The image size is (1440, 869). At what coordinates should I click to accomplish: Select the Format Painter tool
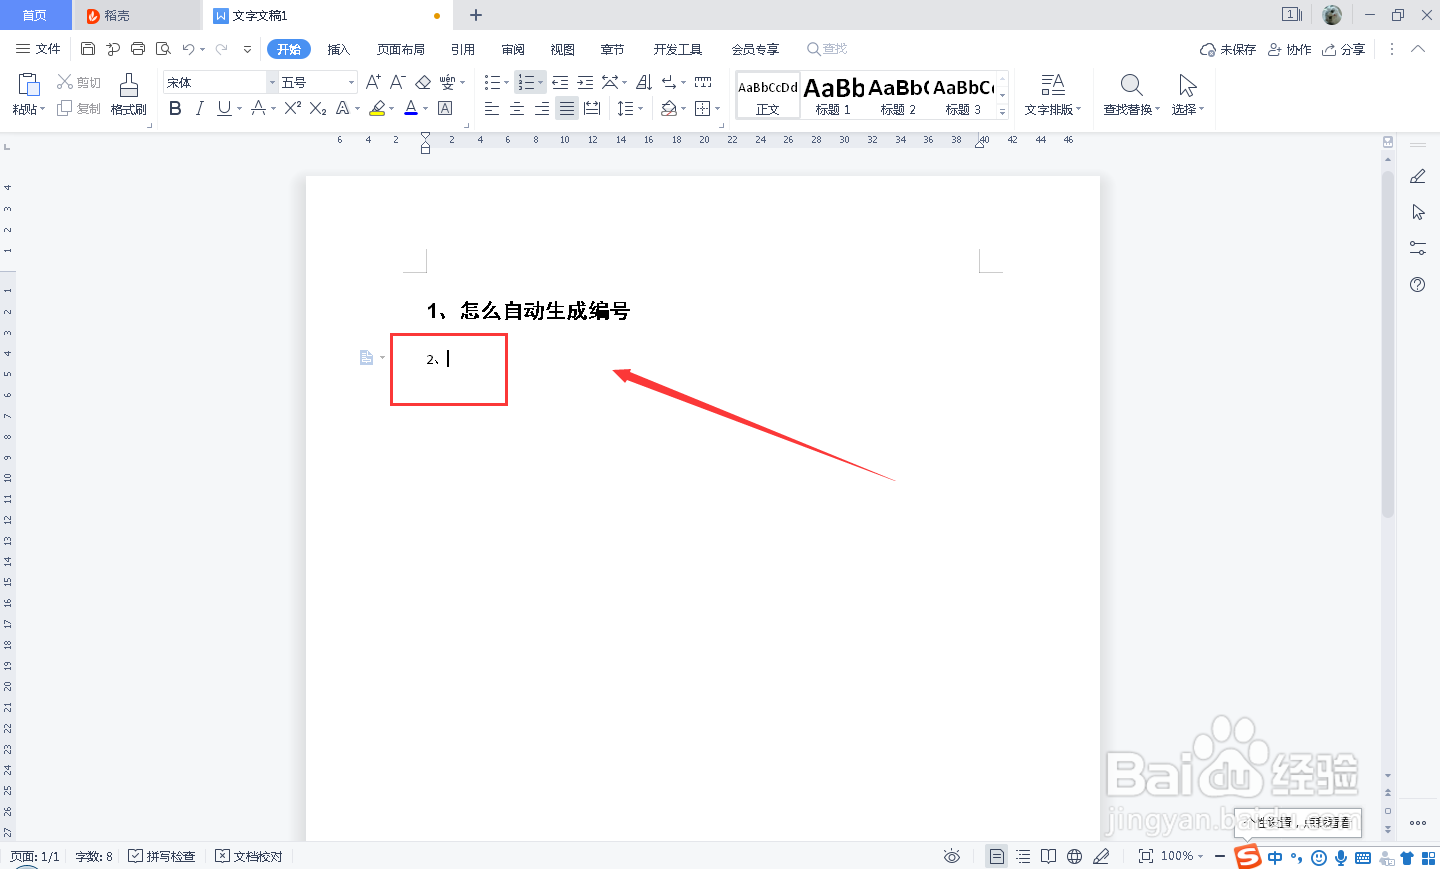(x=128, y=95)
